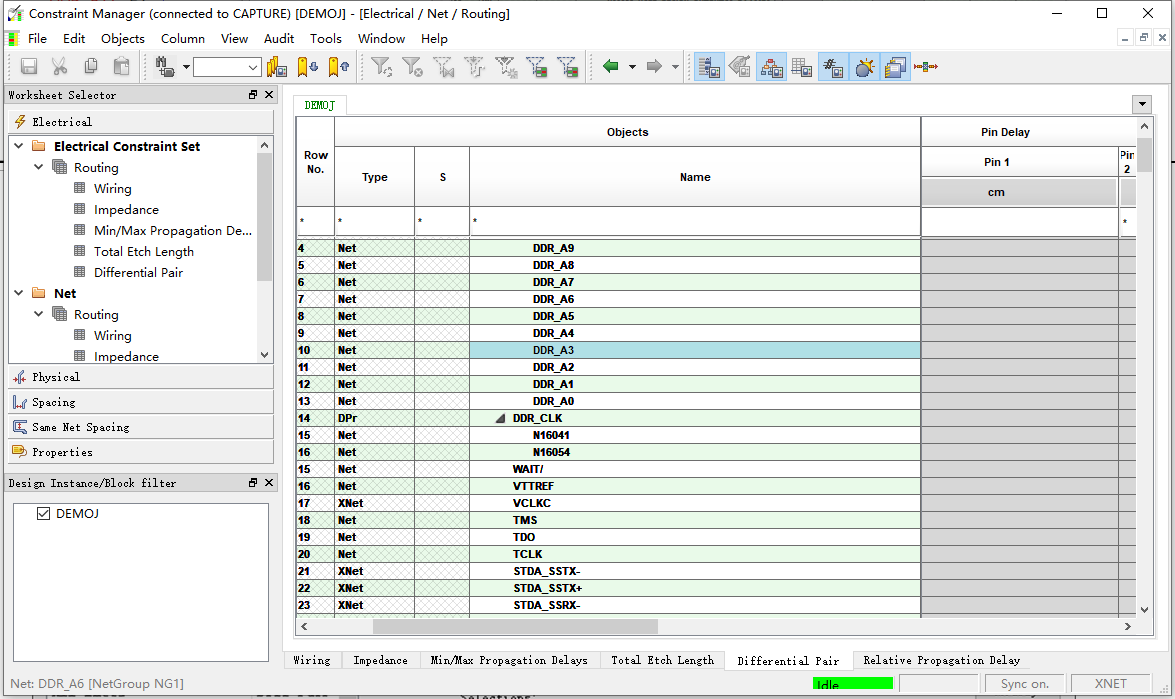Collapse the Net folder in tree
The width and height of the screenshot is (1175, 699).
pos(19,293)
